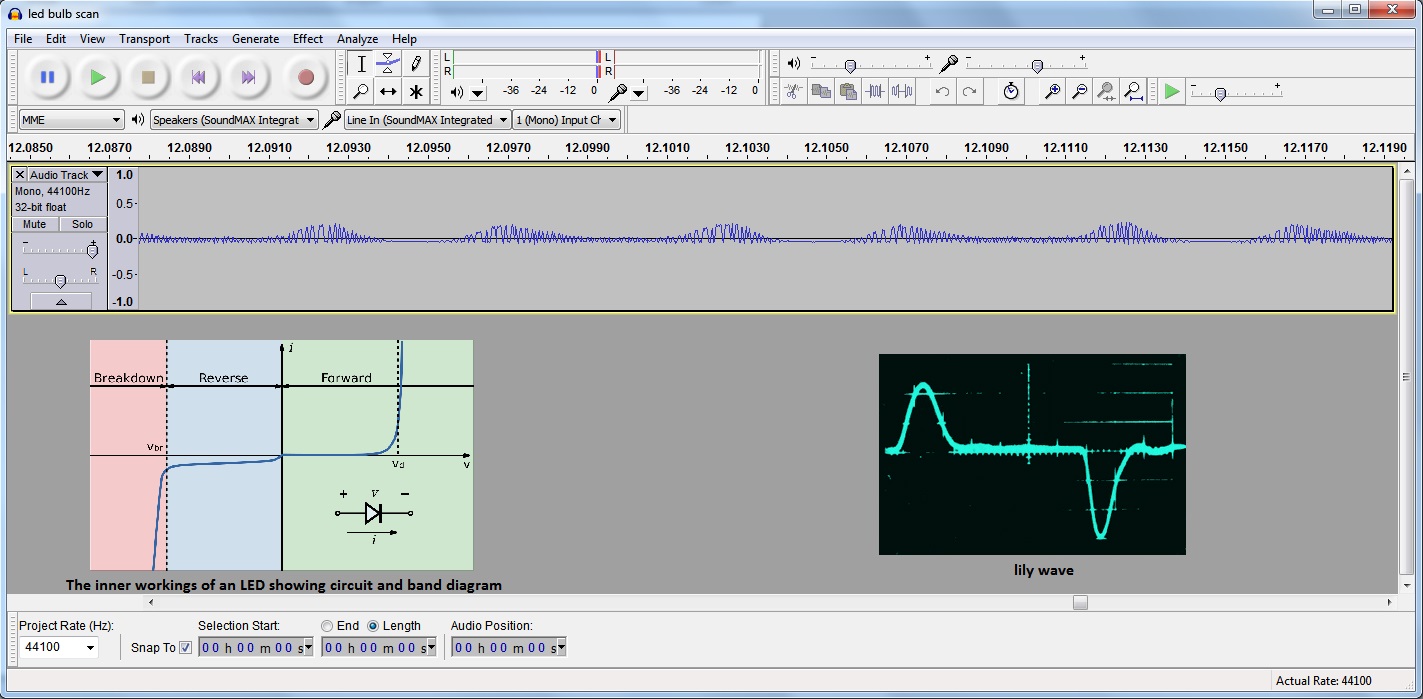Open the Line In input device dropdown

[x=427, y=120]
